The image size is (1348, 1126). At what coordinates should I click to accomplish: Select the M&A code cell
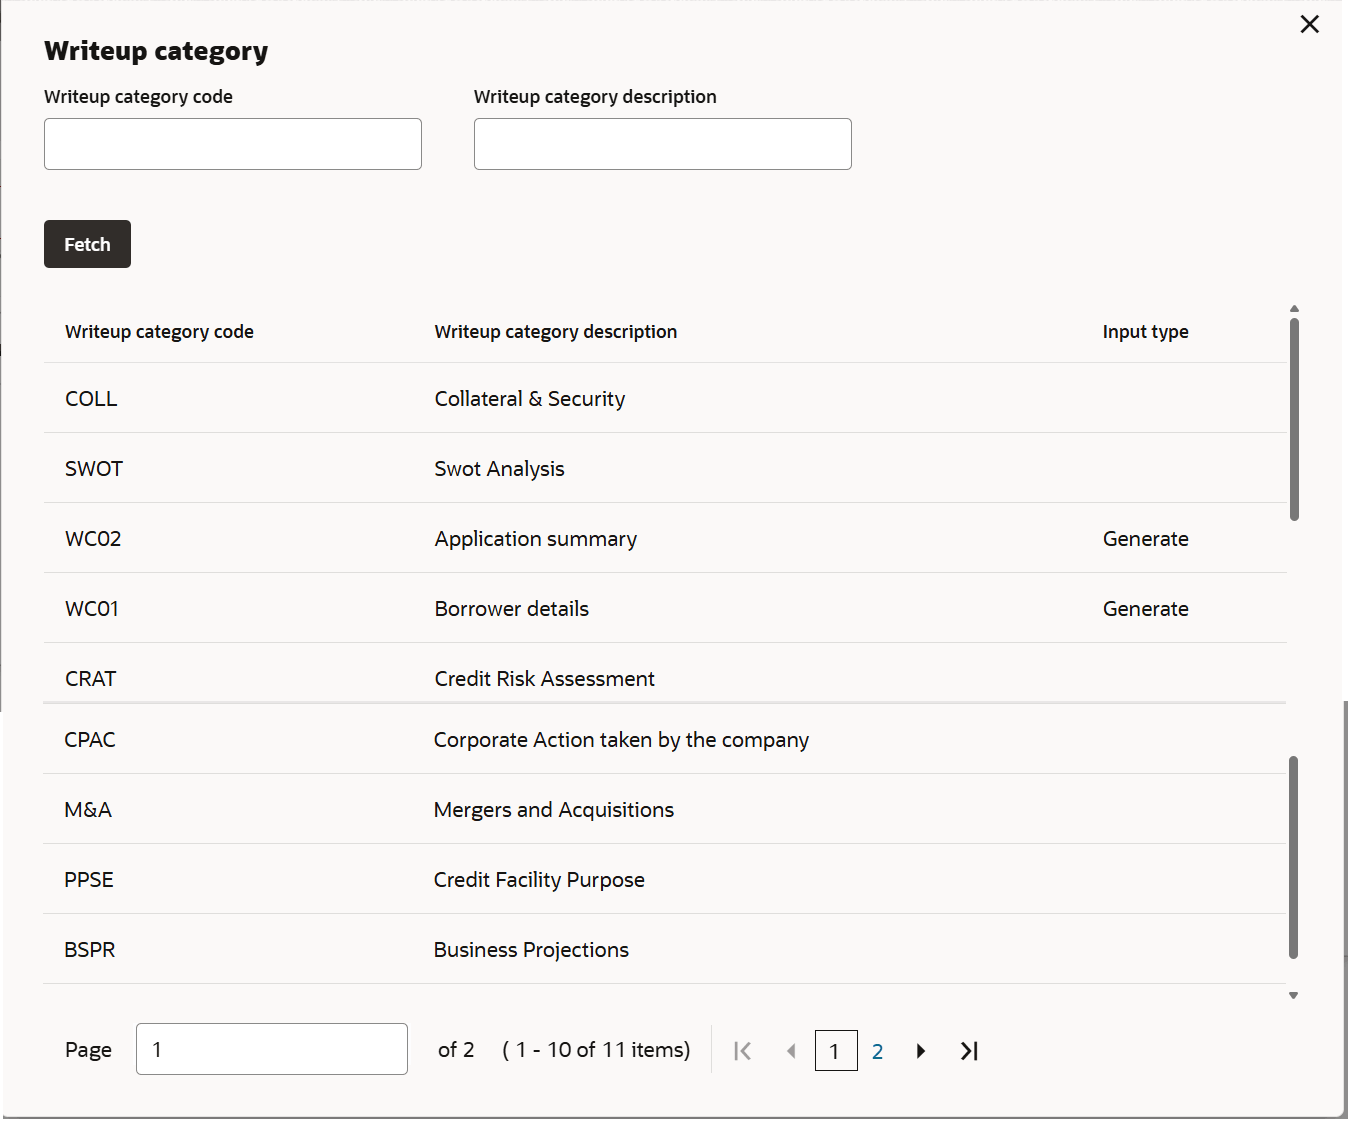(x=88, y=810)
